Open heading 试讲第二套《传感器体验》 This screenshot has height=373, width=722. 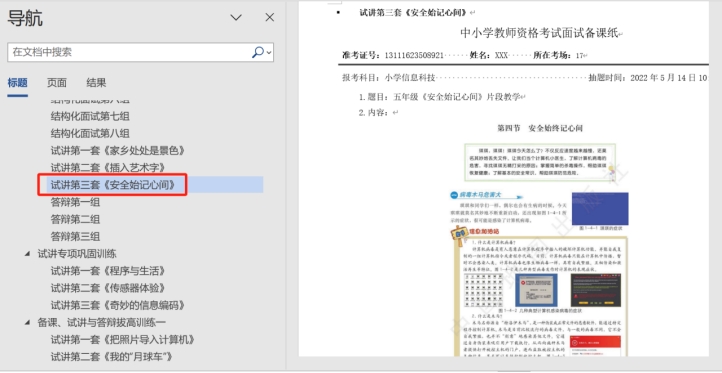point(108,288)
